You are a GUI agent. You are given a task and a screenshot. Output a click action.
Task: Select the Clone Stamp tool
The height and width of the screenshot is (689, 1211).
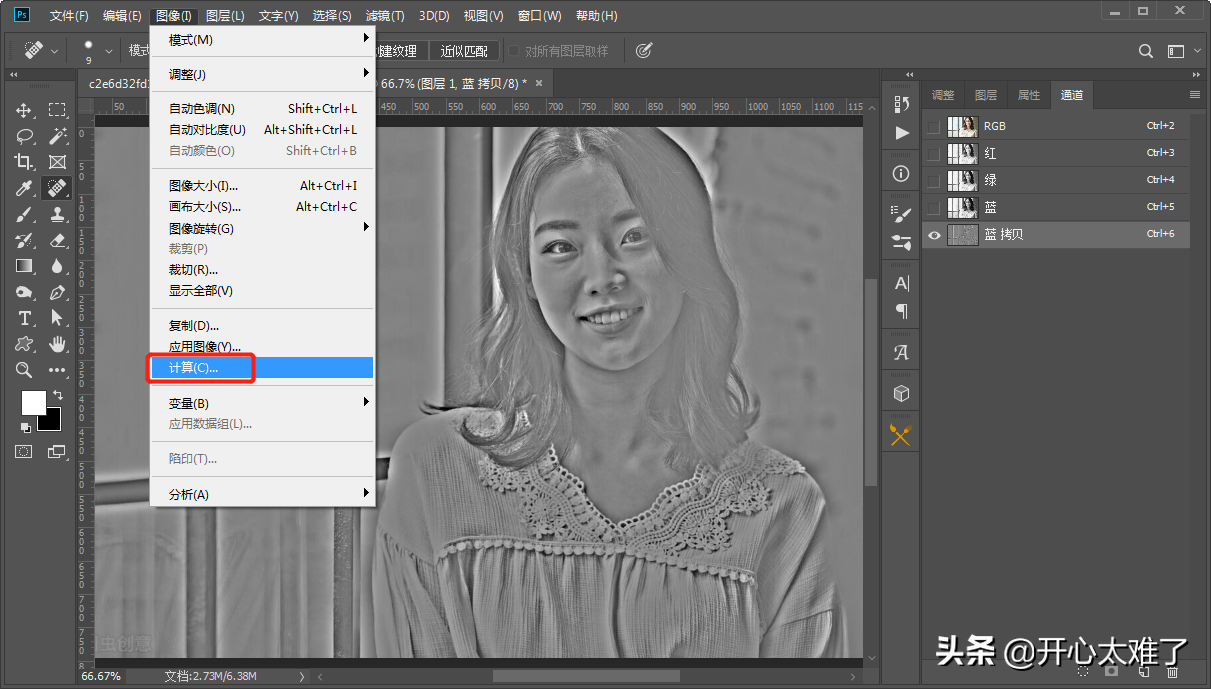[x=57, y=214]
